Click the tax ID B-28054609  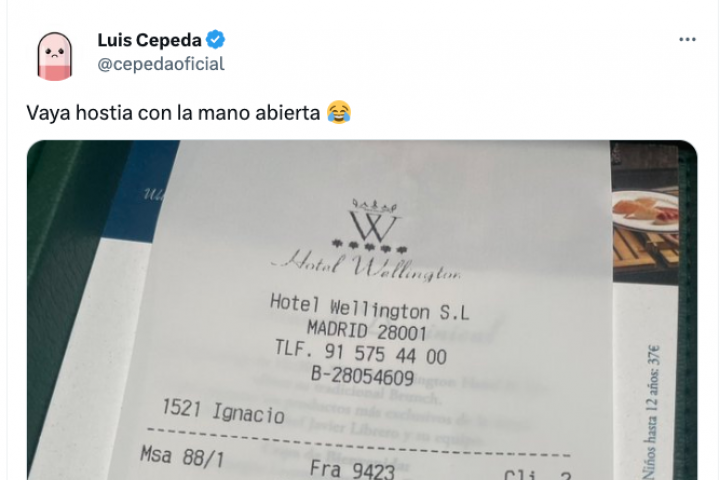(363, 375)
